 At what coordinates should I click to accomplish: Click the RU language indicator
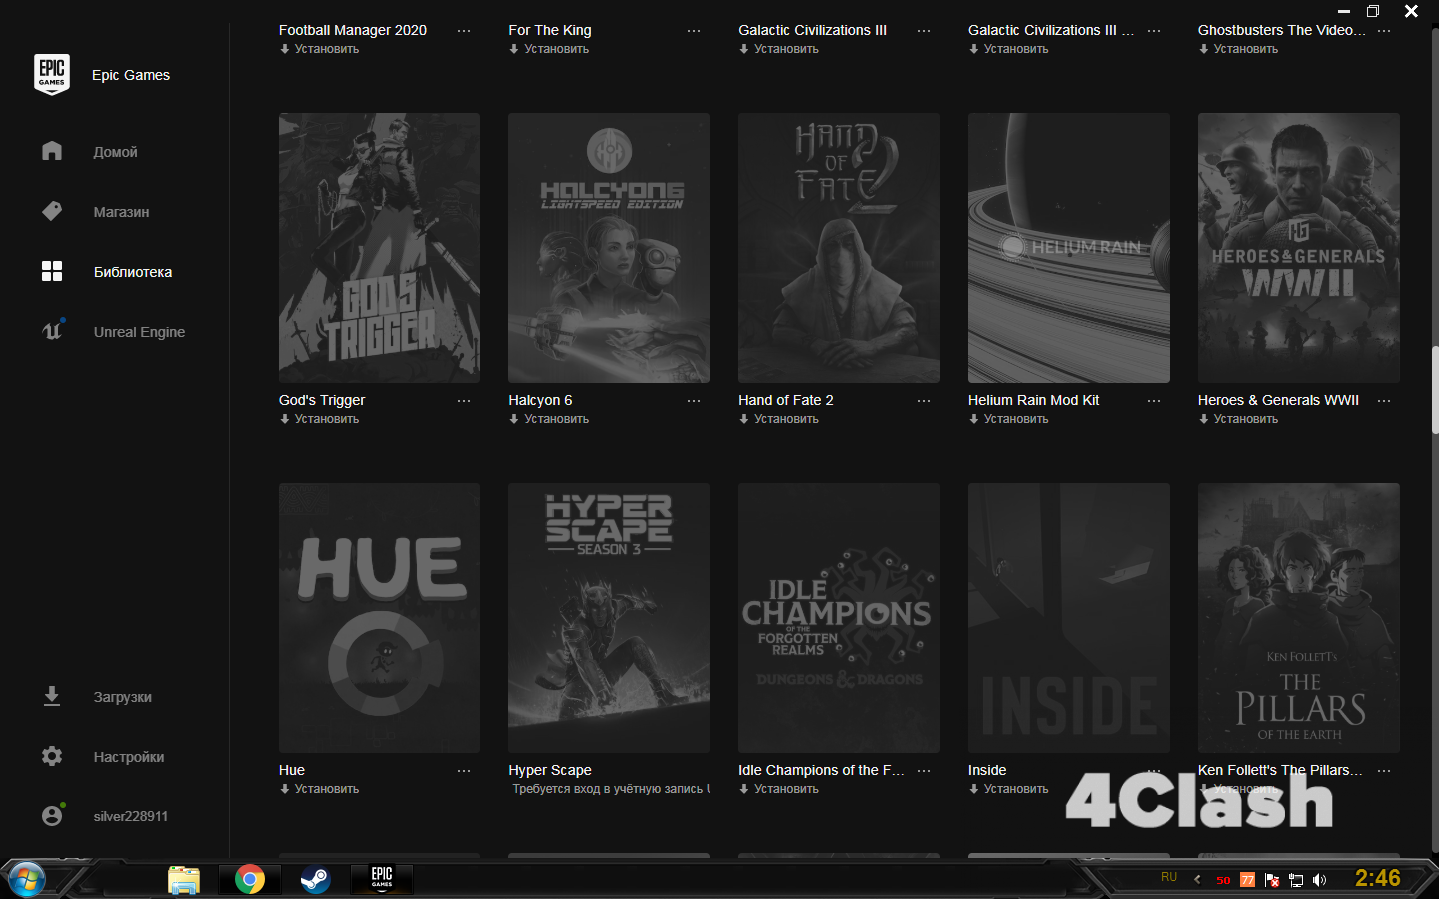point(1169,877)
